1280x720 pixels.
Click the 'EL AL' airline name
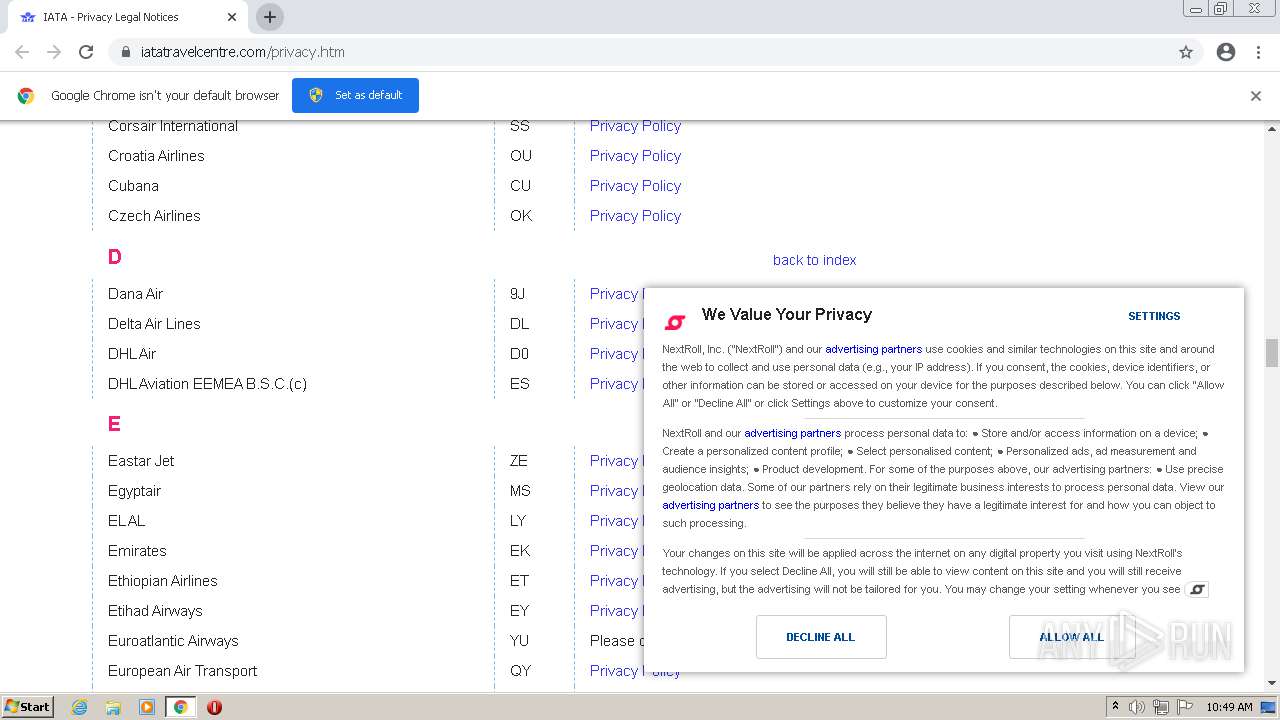[x=126, y=521]
